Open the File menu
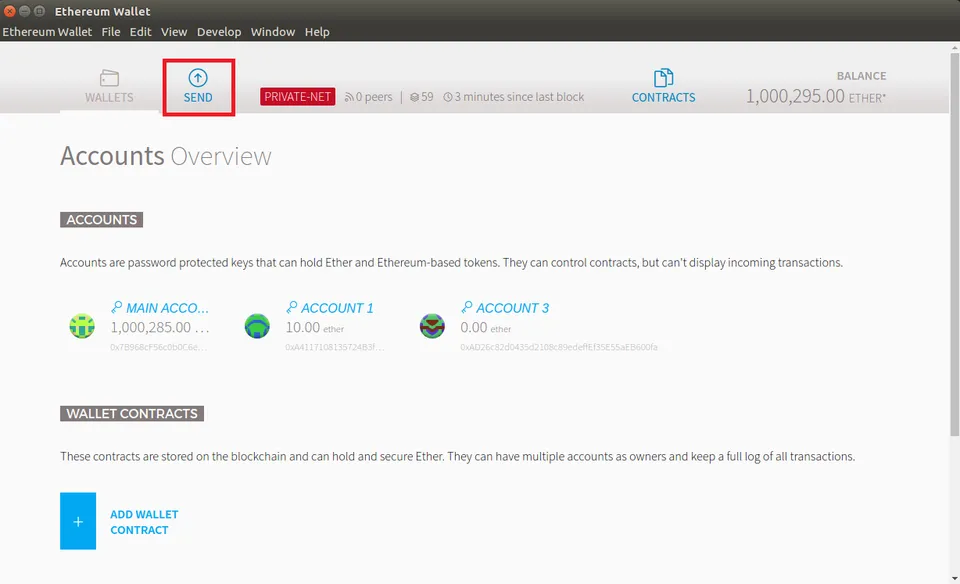 pyautogui.click(x=111, y=32)
